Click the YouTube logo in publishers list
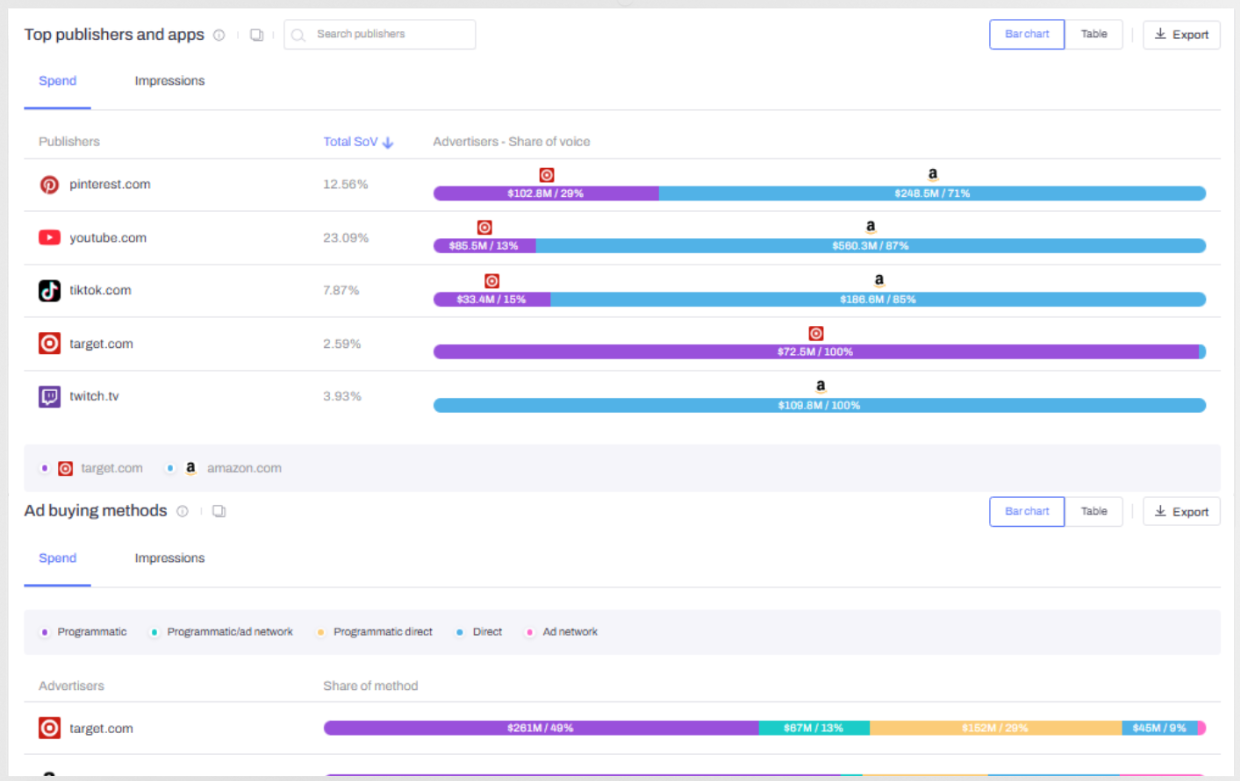This screenshot has height=781, width=1240. 49,238
